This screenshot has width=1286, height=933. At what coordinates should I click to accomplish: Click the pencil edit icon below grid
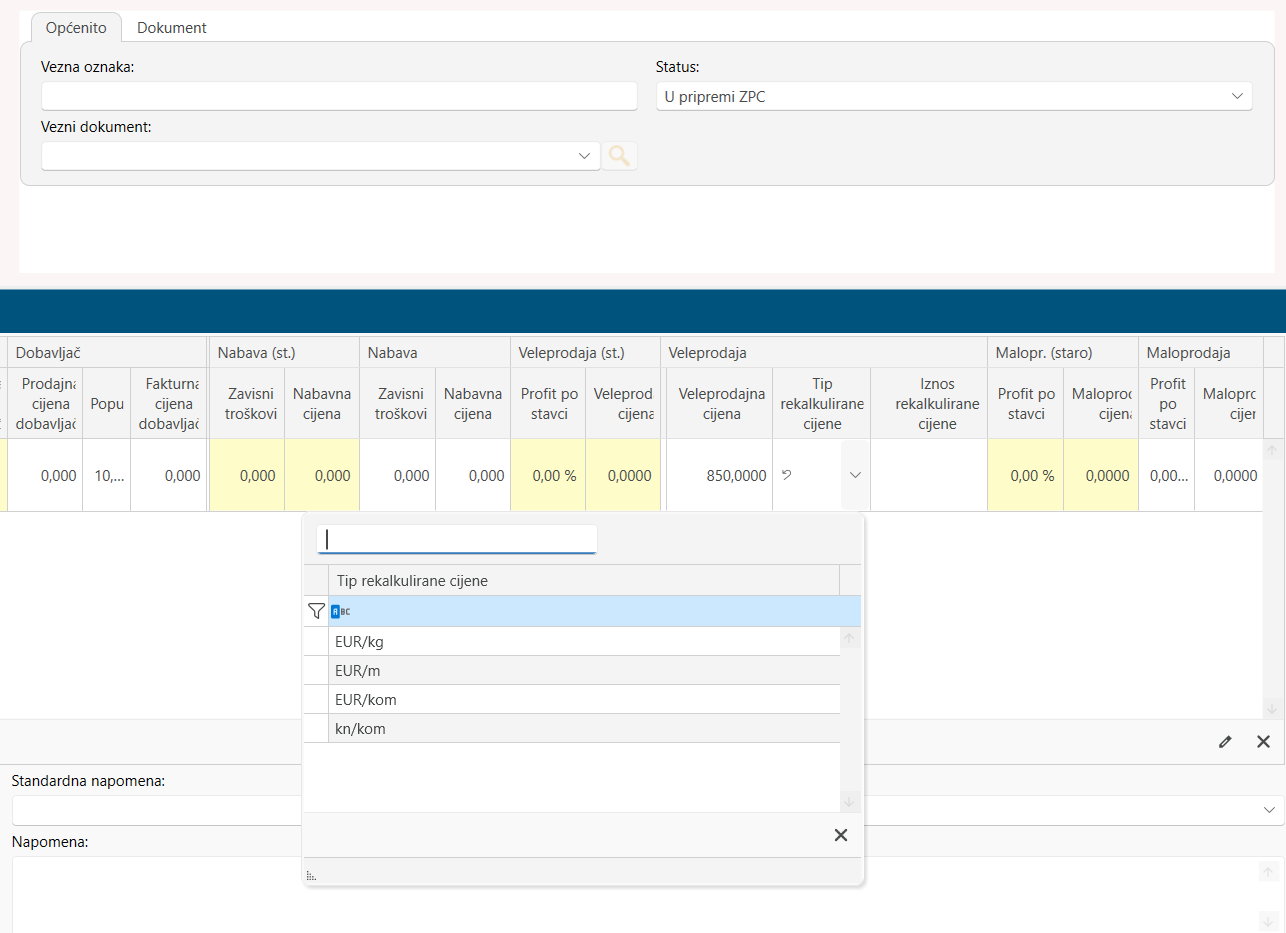point(1225,741)
